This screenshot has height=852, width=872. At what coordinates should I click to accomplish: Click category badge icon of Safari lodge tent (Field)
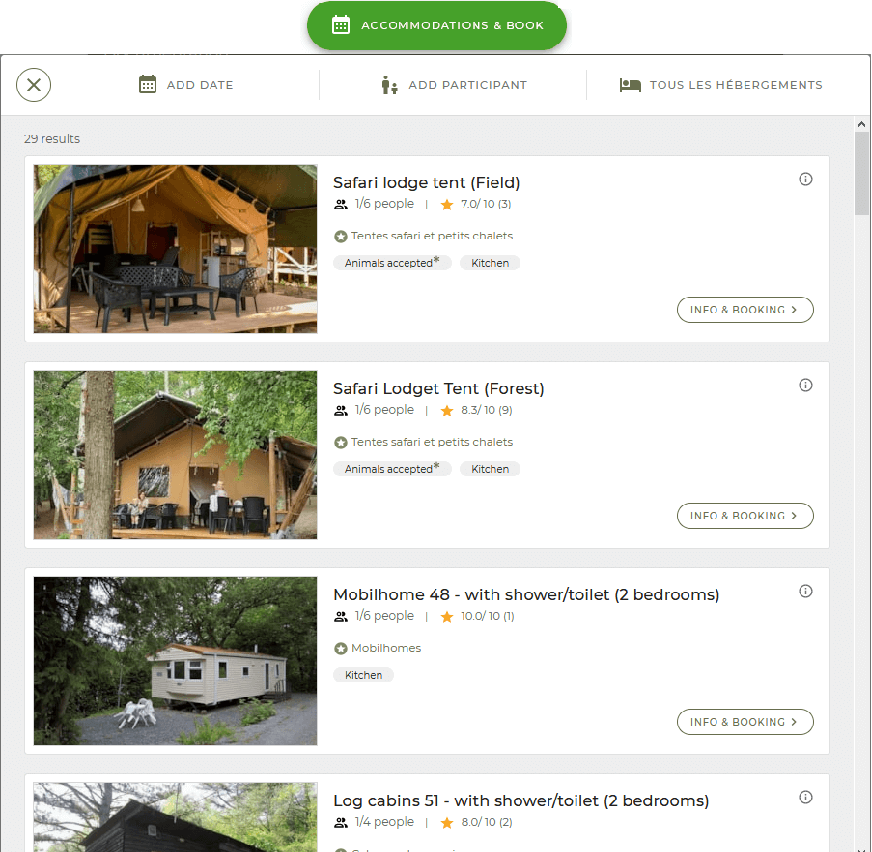pyautogui.click(x=340, y=236)
